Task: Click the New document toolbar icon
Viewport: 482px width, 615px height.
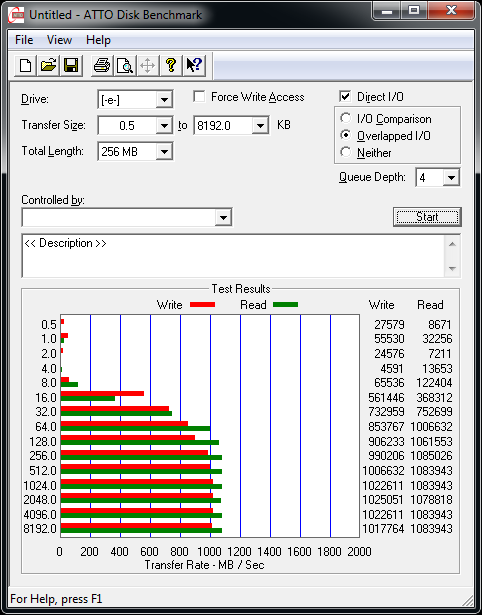Action: pyautogui.click(x=25, y=65)
